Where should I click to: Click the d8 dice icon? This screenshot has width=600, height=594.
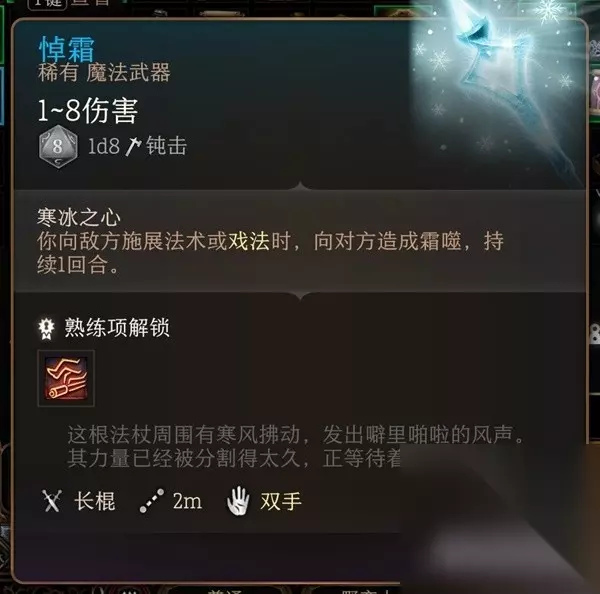pos(58,146)
